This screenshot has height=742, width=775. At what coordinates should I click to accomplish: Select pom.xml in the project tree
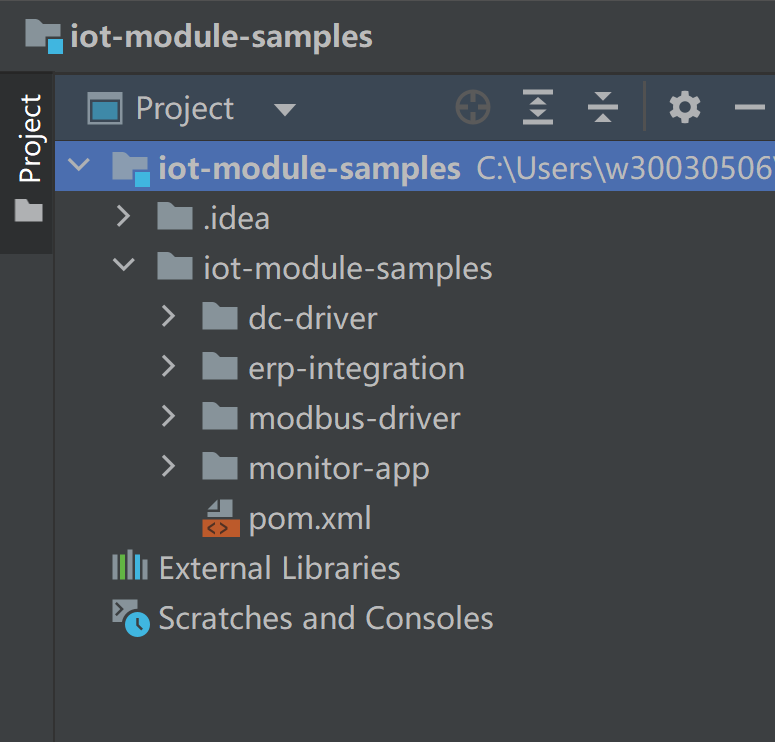310,518
